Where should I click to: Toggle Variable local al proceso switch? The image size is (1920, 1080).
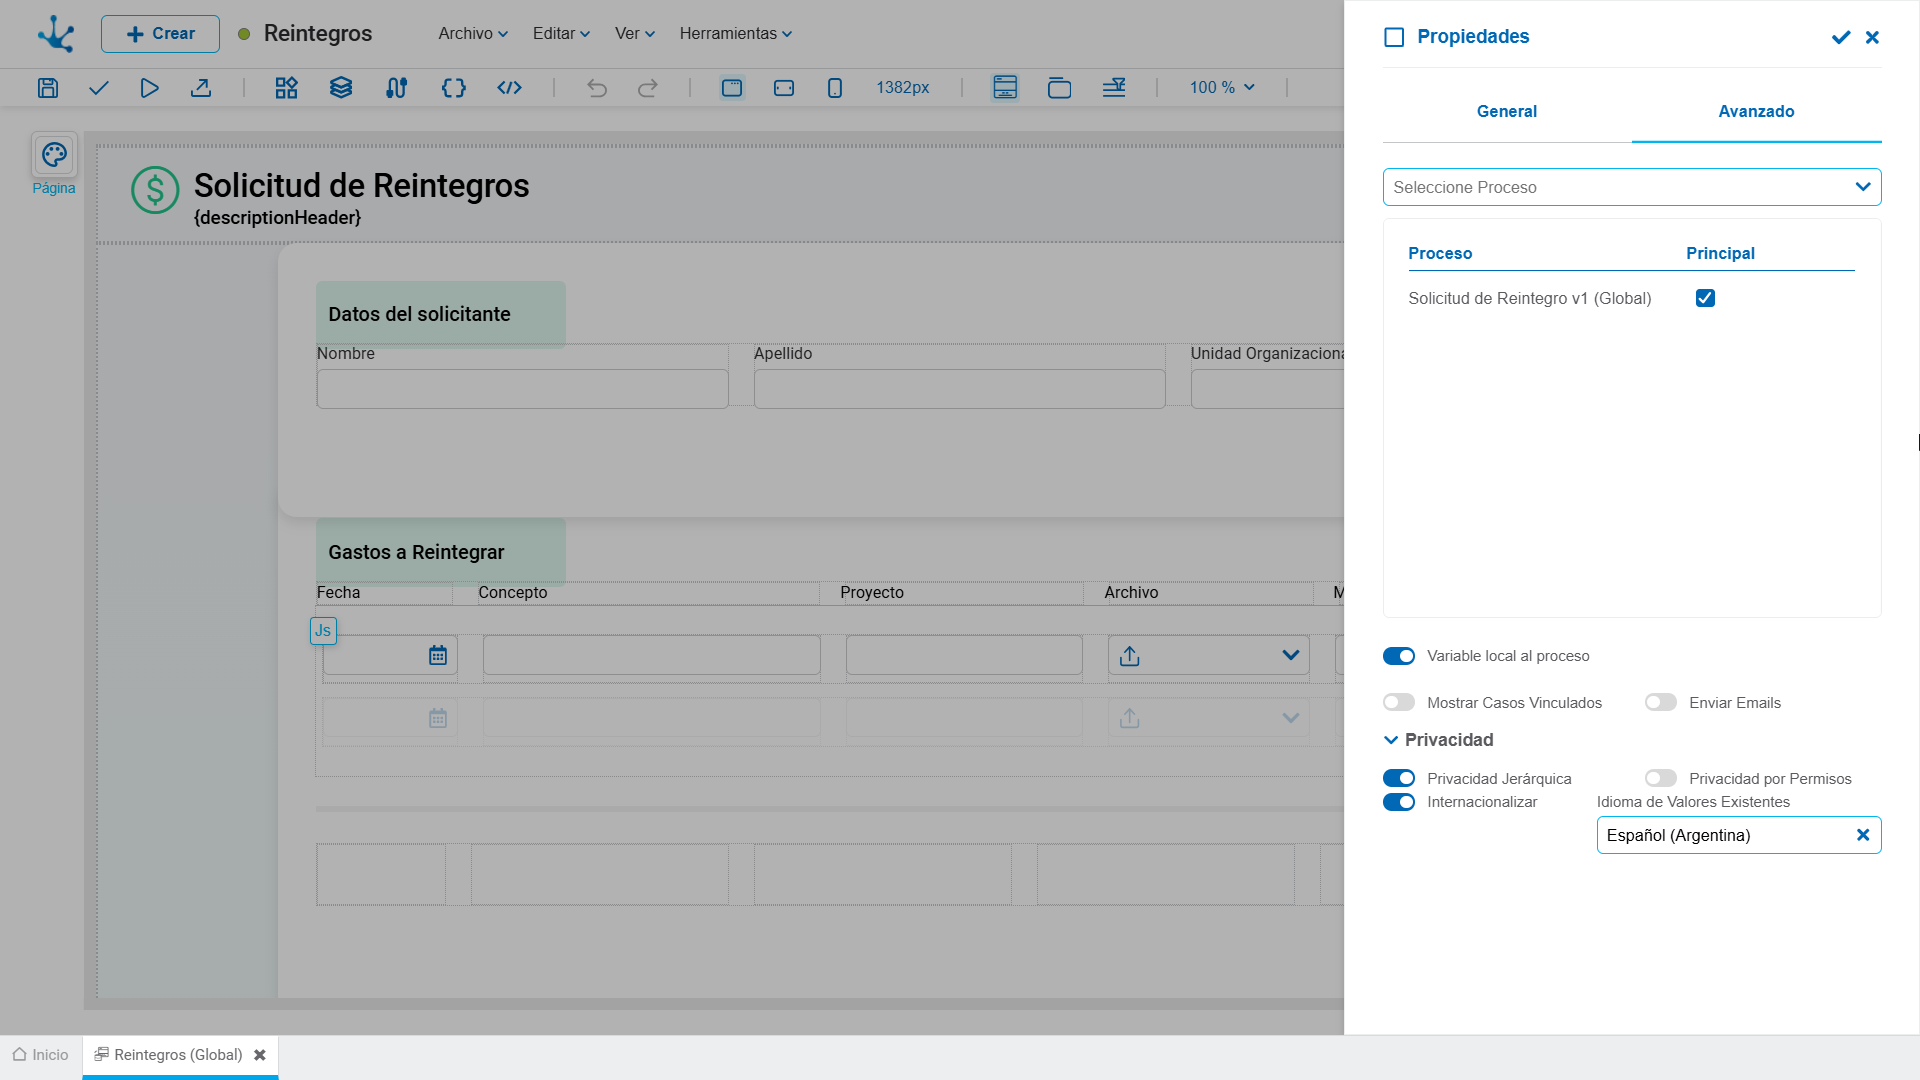click(x=1399, y=656)
